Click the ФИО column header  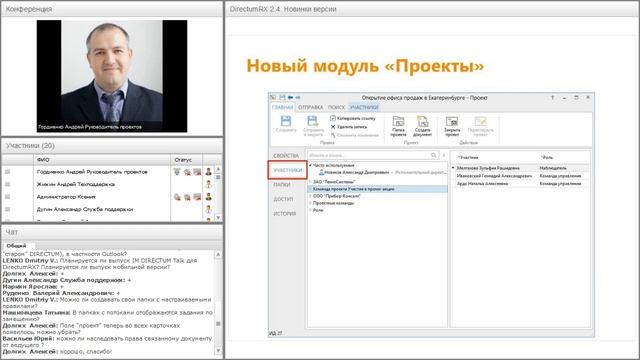(x=102, y=160)
